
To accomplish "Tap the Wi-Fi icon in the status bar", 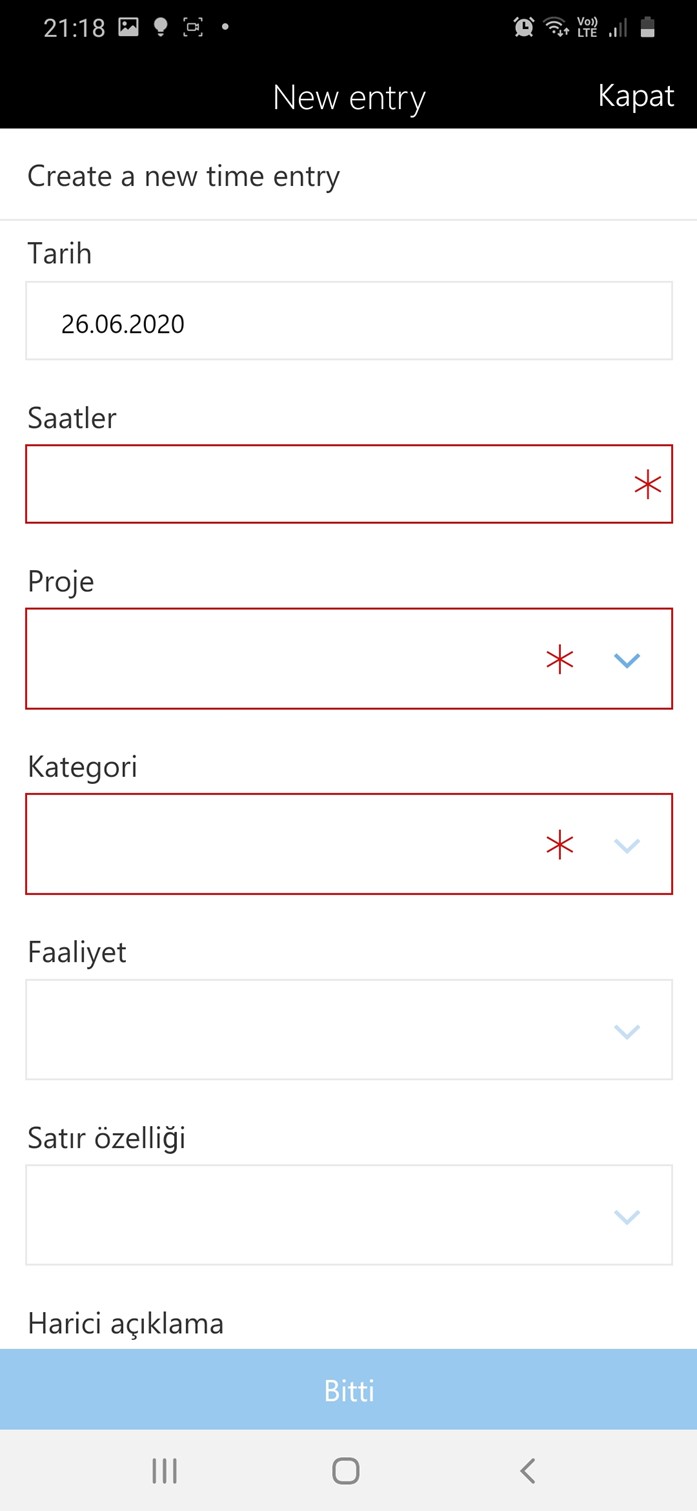I will pyautogui.click(x=556, y=28).
